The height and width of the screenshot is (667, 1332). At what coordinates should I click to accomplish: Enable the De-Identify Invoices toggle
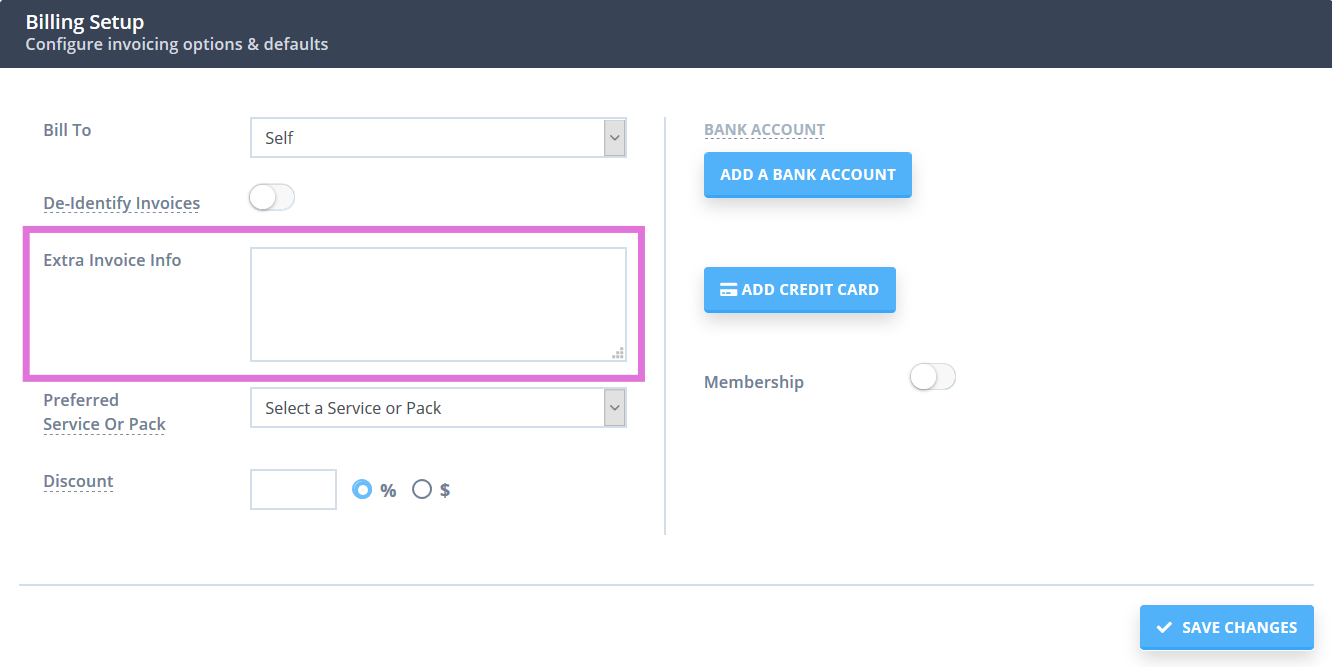pos(271,197)
